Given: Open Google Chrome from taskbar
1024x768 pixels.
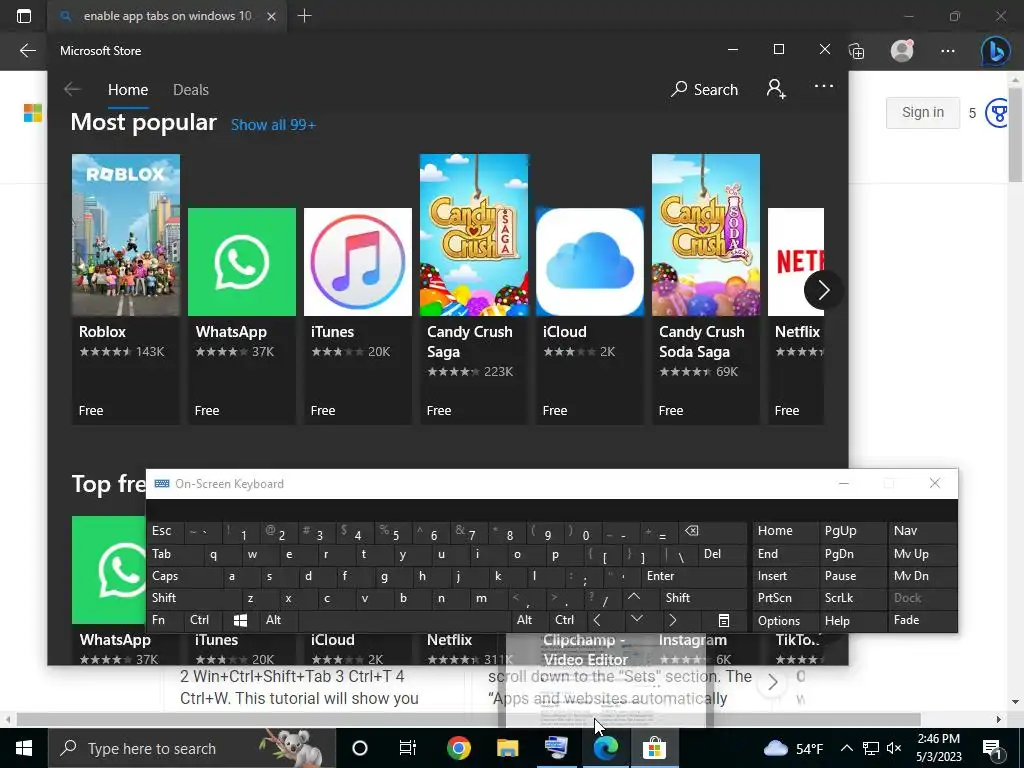Looking at the screenshot, I should click(458, 748).
